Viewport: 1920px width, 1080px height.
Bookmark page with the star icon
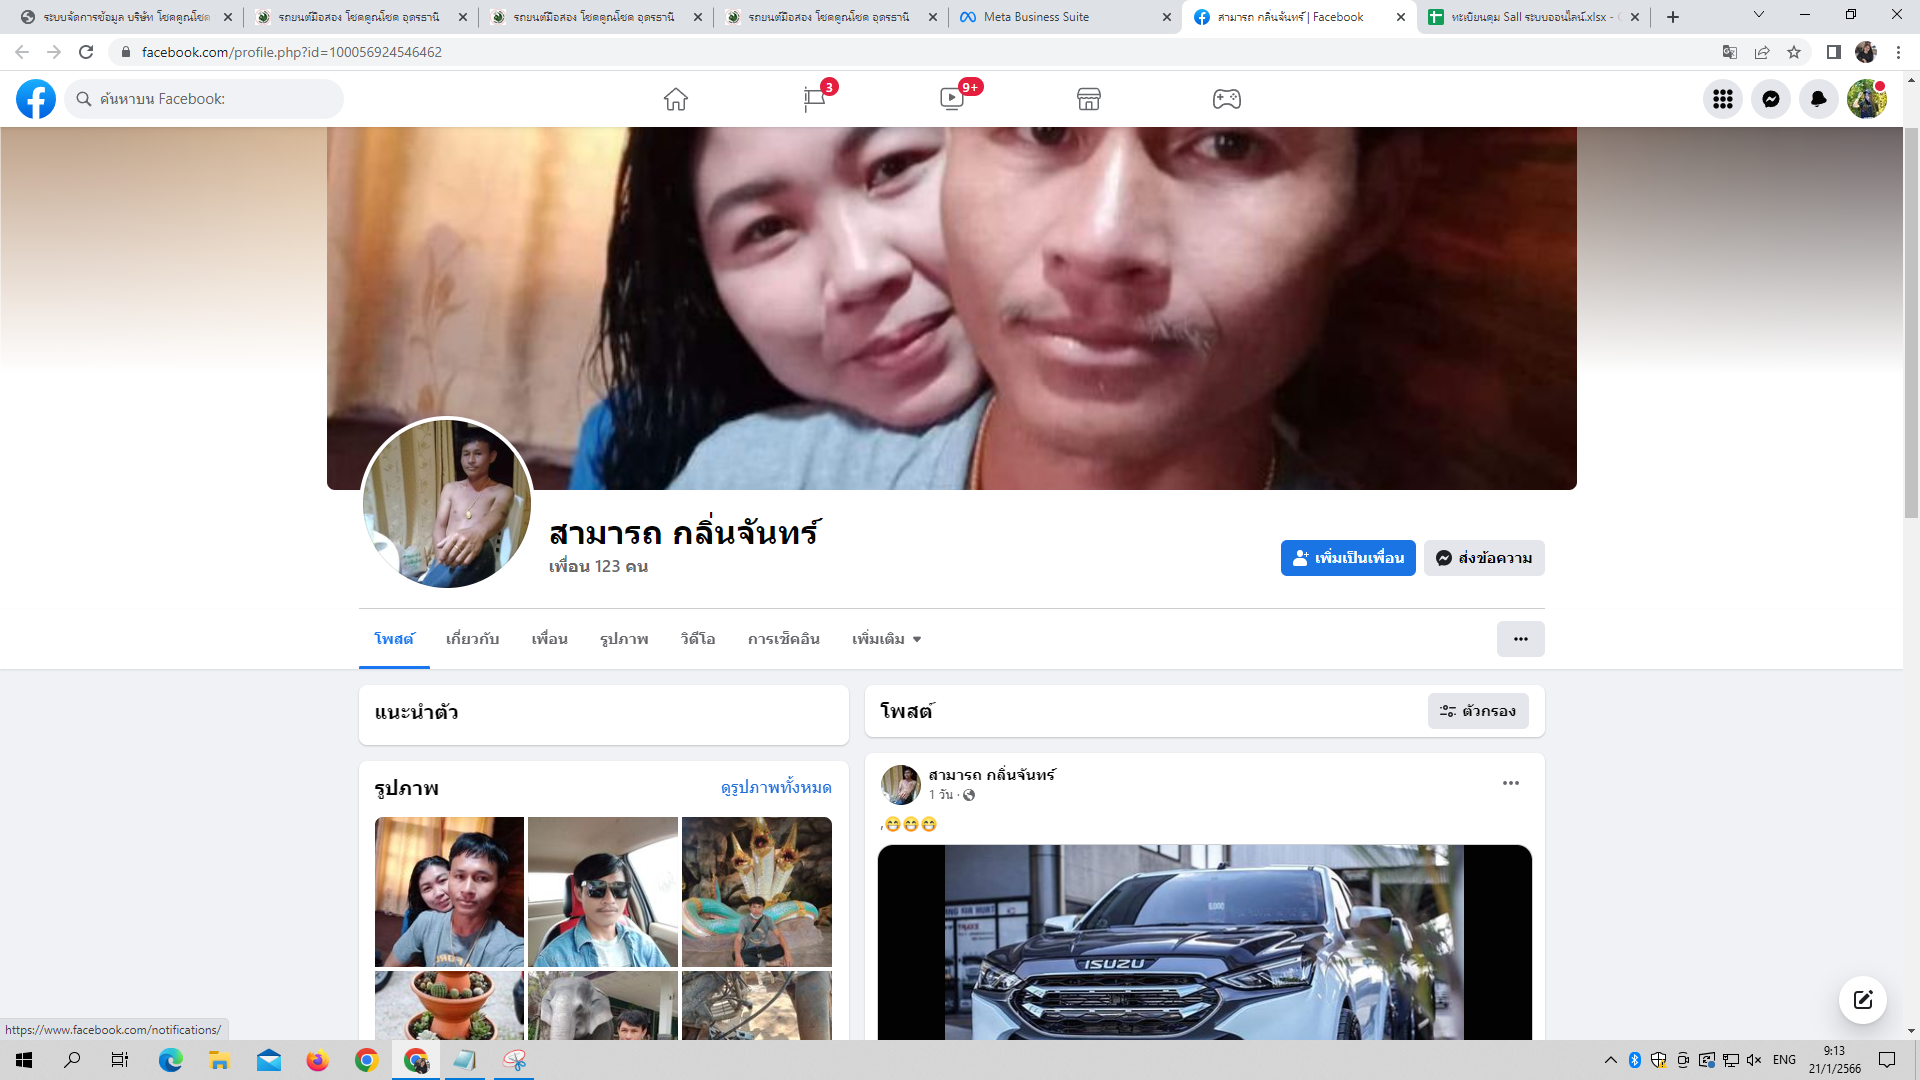pos(1794,52)
